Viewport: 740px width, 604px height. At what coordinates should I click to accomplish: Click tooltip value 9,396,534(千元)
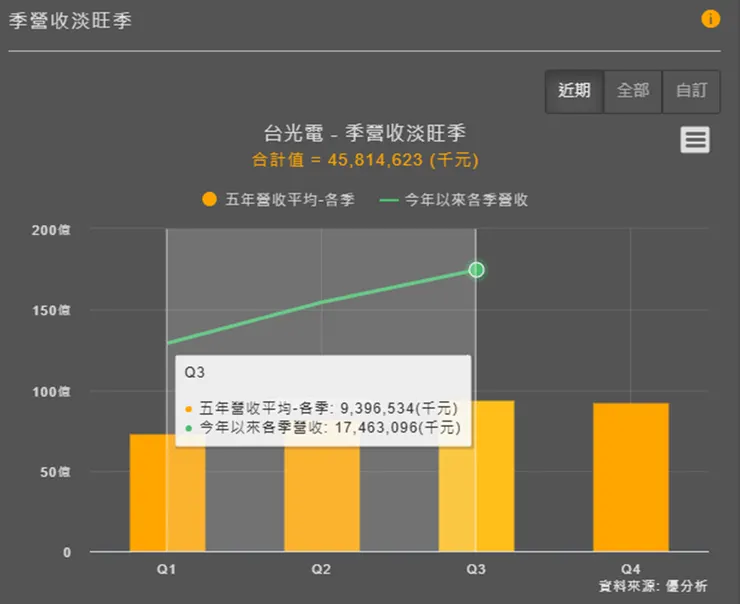(399, 408)
